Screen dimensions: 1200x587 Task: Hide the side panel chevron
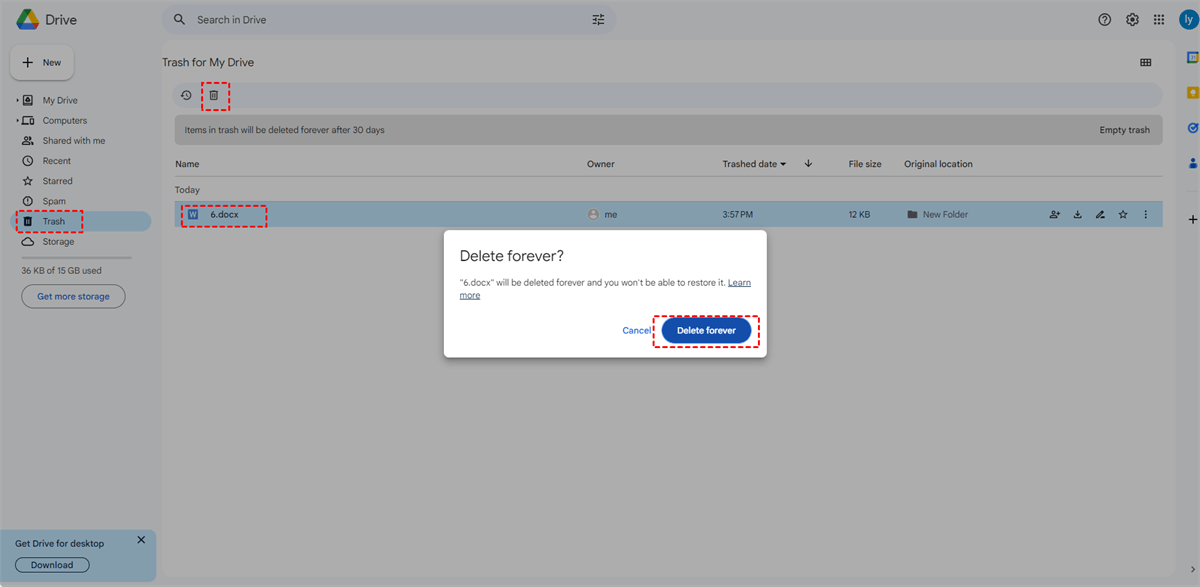click(x=1191, y=569)
